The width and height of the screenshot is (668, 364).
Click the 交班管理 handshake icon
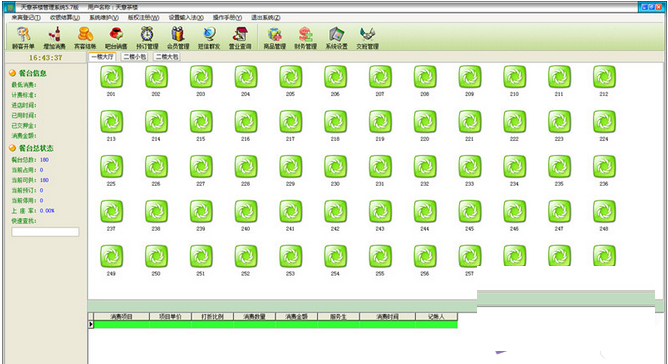[368, 38]
